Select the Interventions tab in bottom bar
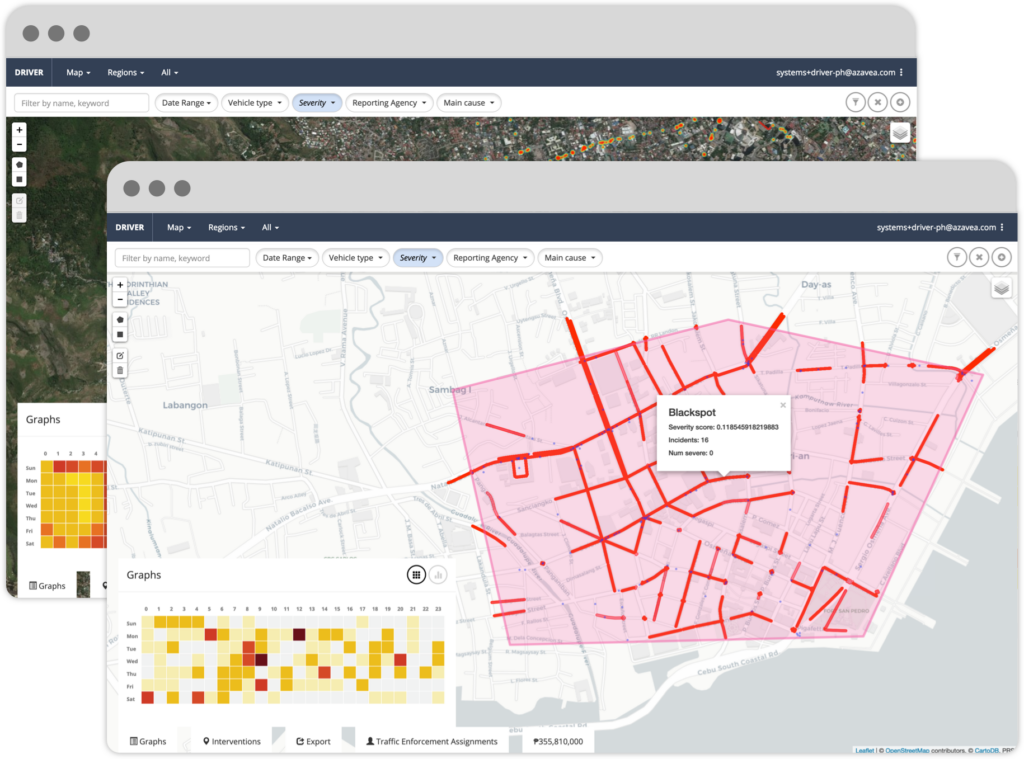The height and width of the screenshot is (759, 1024). tap(232, 741)
